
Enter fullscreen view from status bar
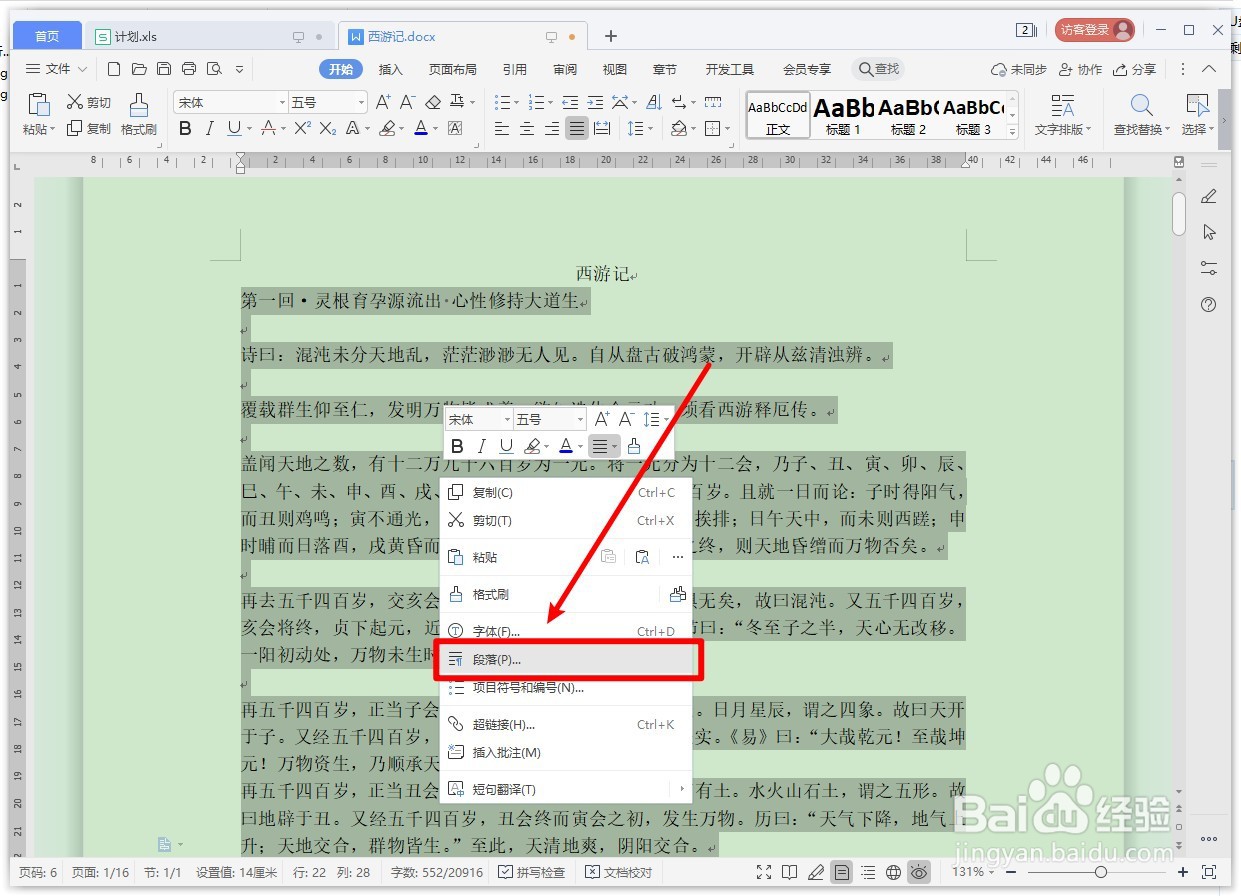tap(764, 872)
